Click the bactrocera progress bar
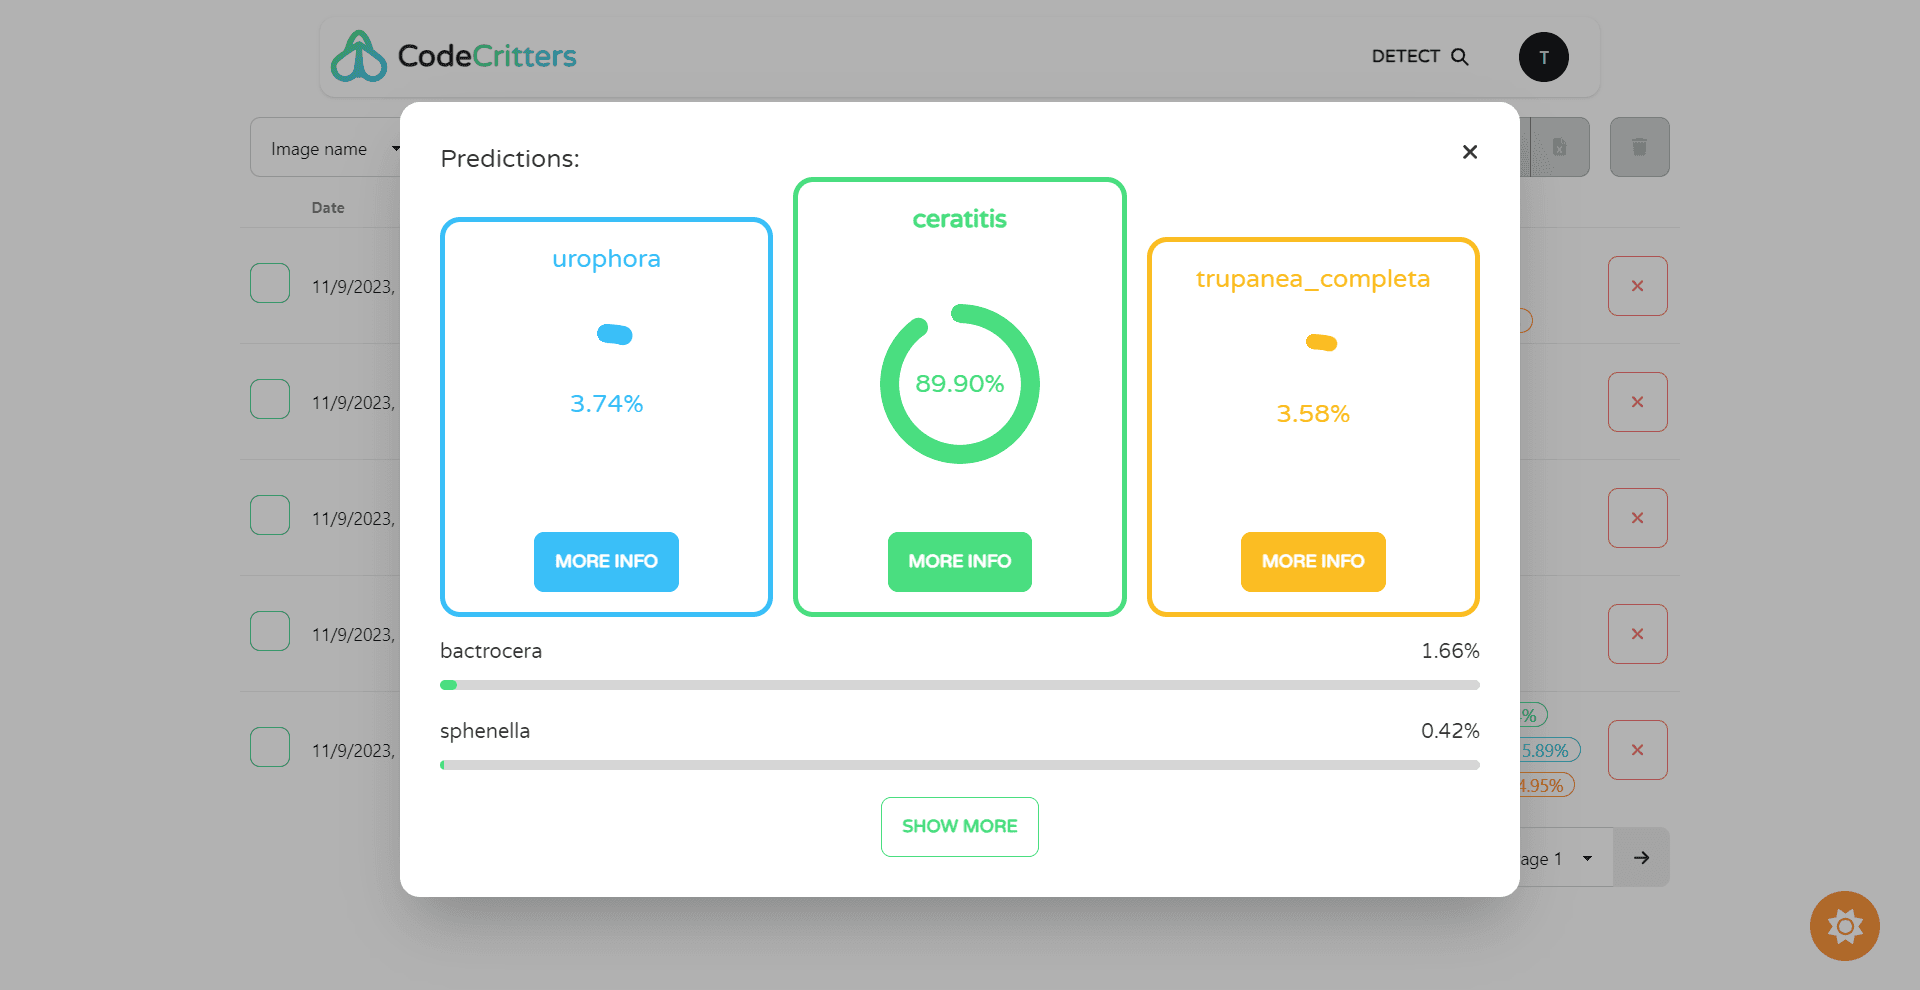The height and width of the screenshot is (990, 1920). tap(959, 685)
